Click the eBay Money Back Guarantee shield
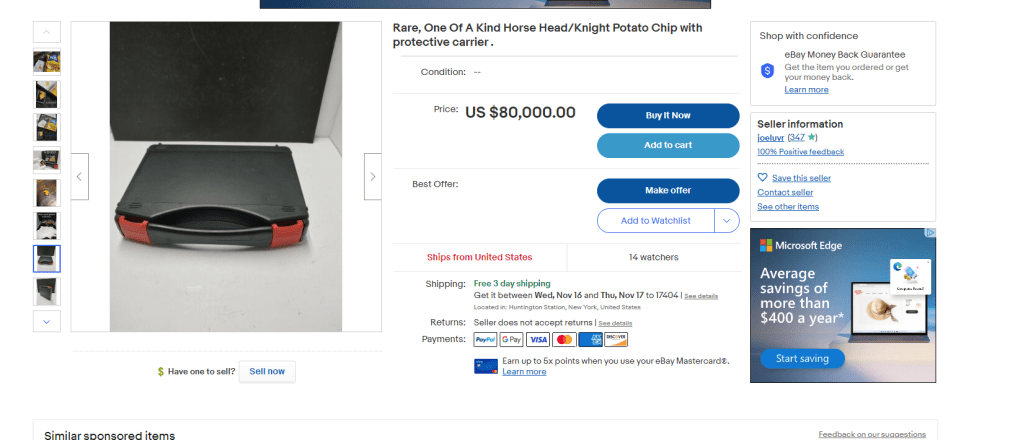The height and width of the screenshot is (440, 1023). point(767,70)
